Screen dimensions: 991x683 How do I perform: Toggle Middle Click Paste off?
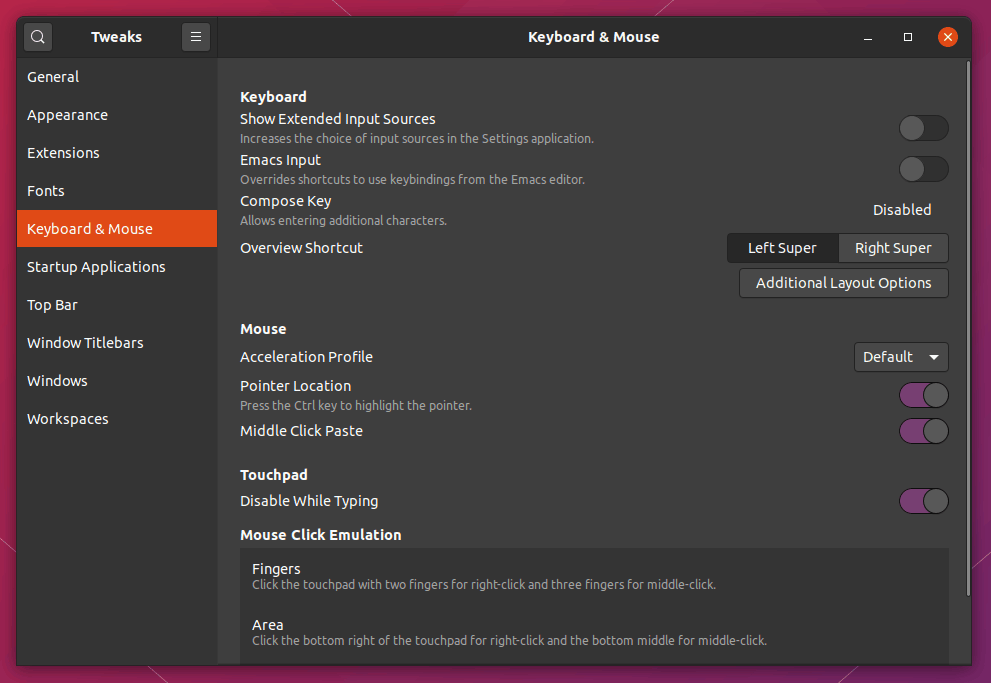pyautogui.click(x=923, y=431)
